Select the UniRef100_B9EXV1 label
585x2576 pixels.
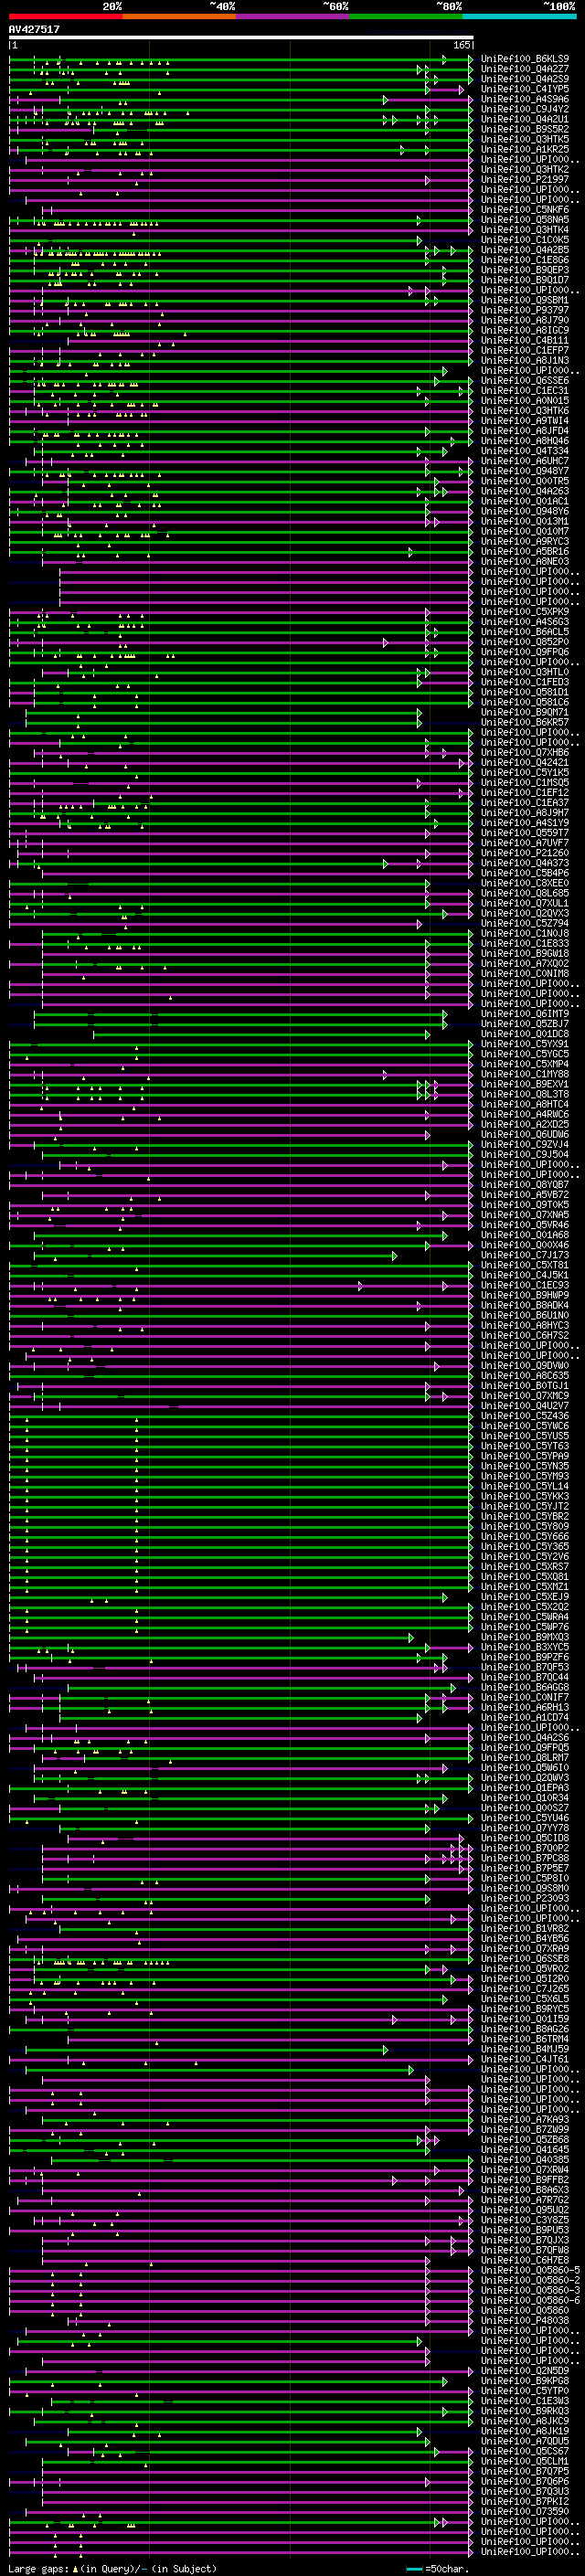click(x=525, y=1084)
